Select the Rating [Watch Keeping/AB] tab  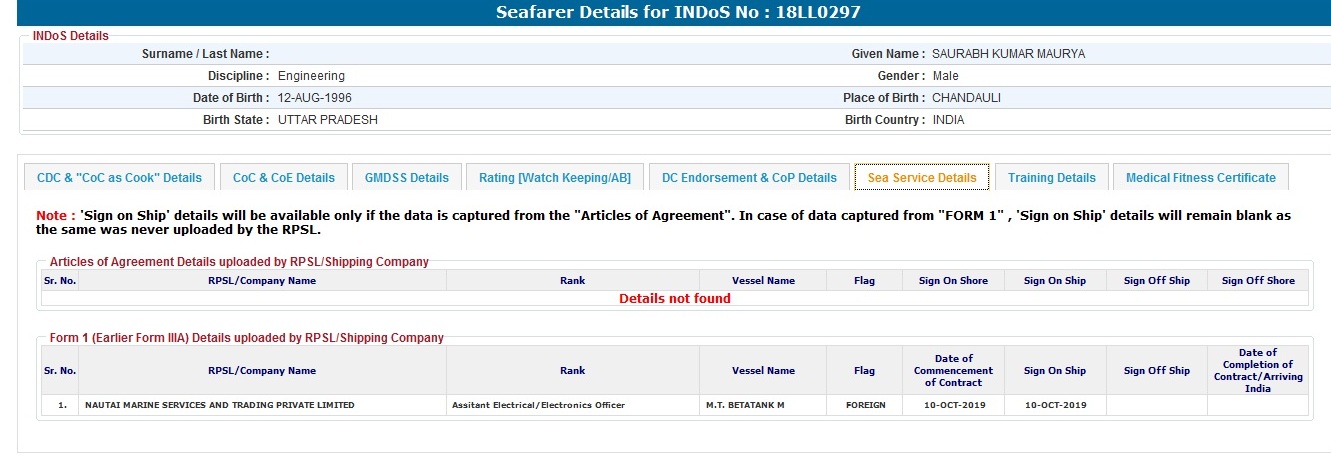coord(555,178)
